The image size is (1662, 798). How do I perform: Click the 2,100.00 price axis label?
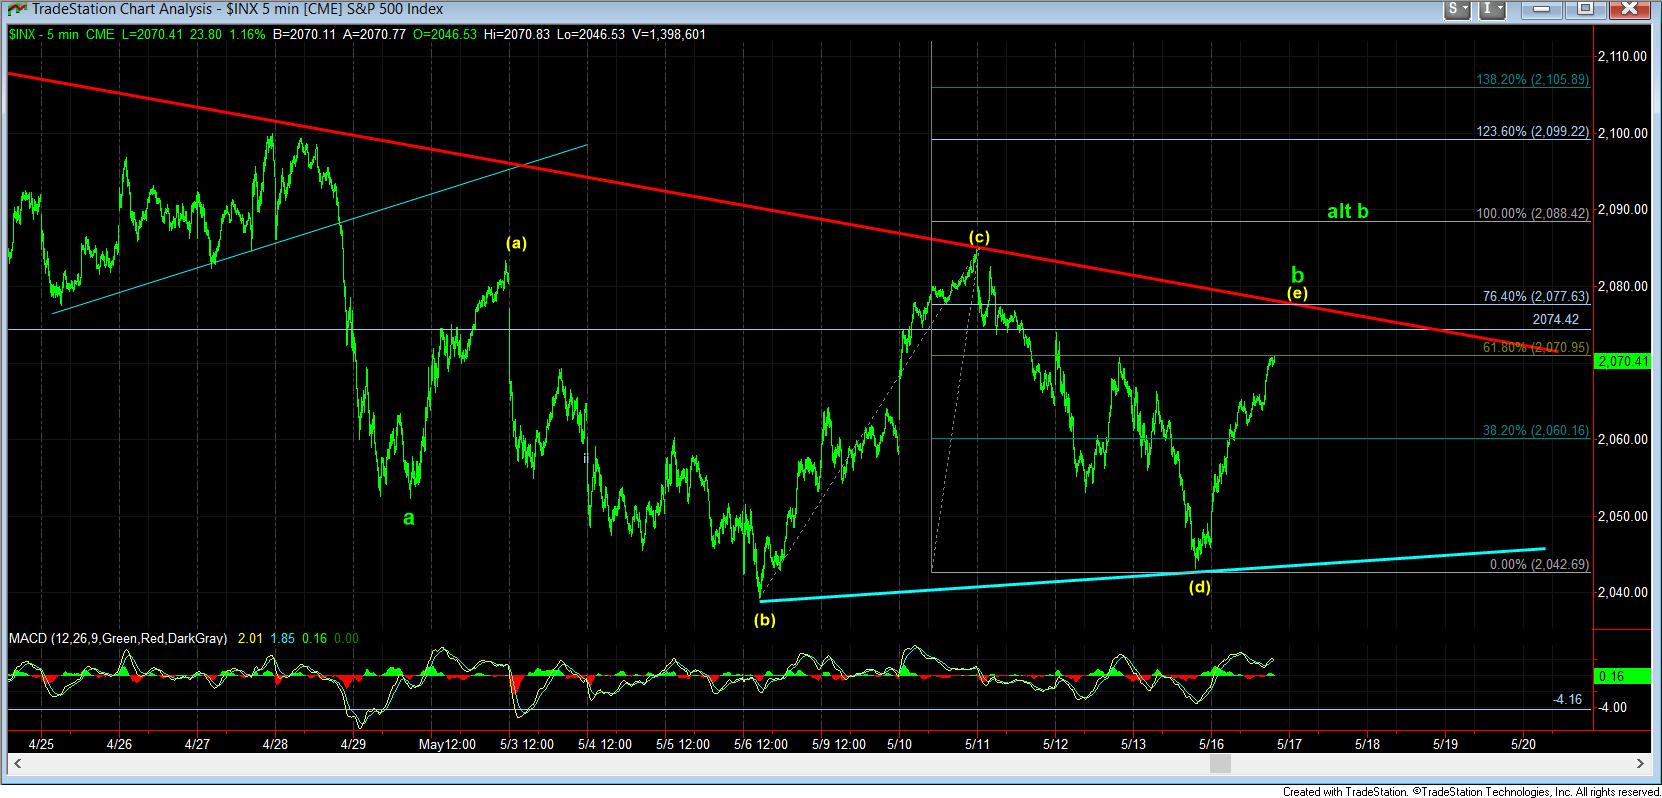[x=1622, y=132]
